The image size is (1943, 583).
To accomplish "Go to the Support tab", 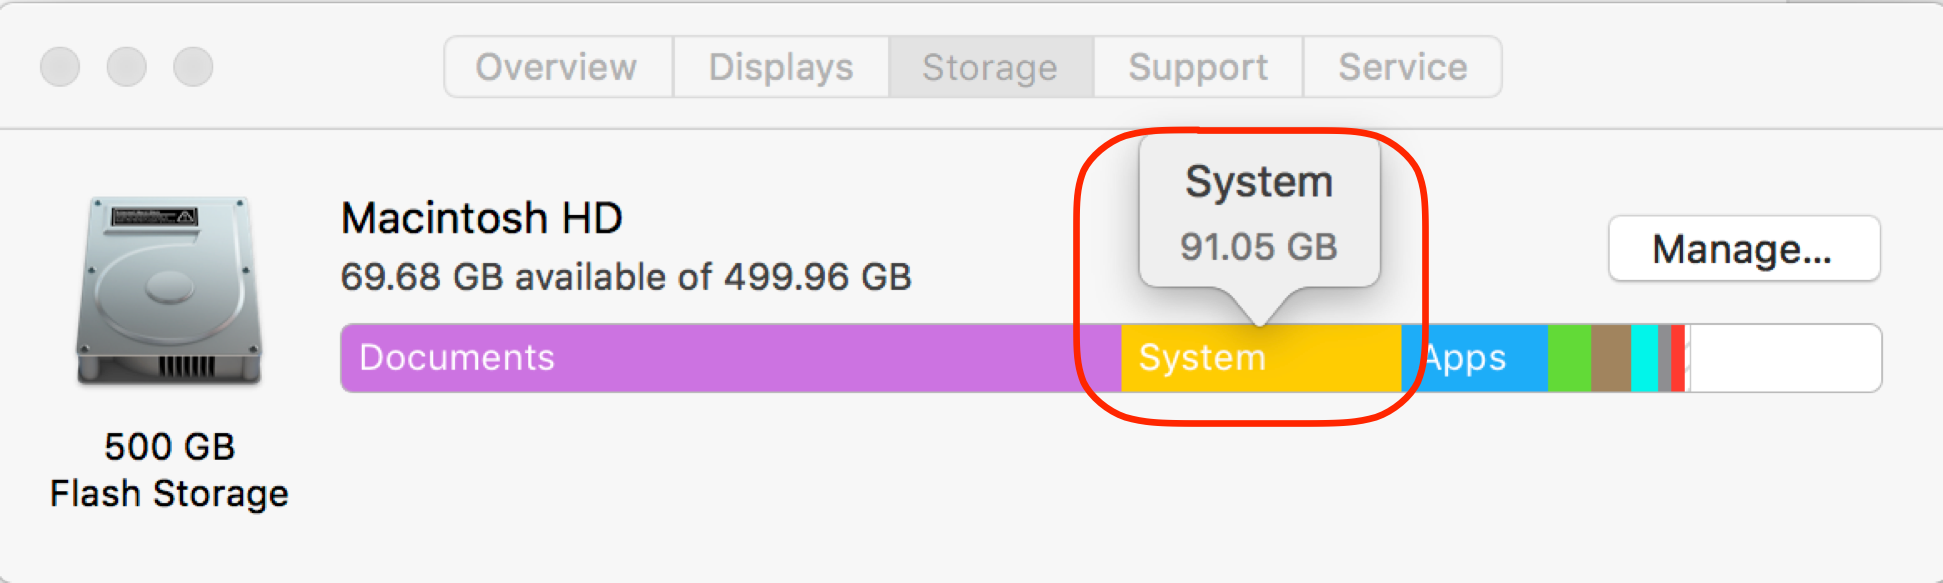I will point(1198,67).
